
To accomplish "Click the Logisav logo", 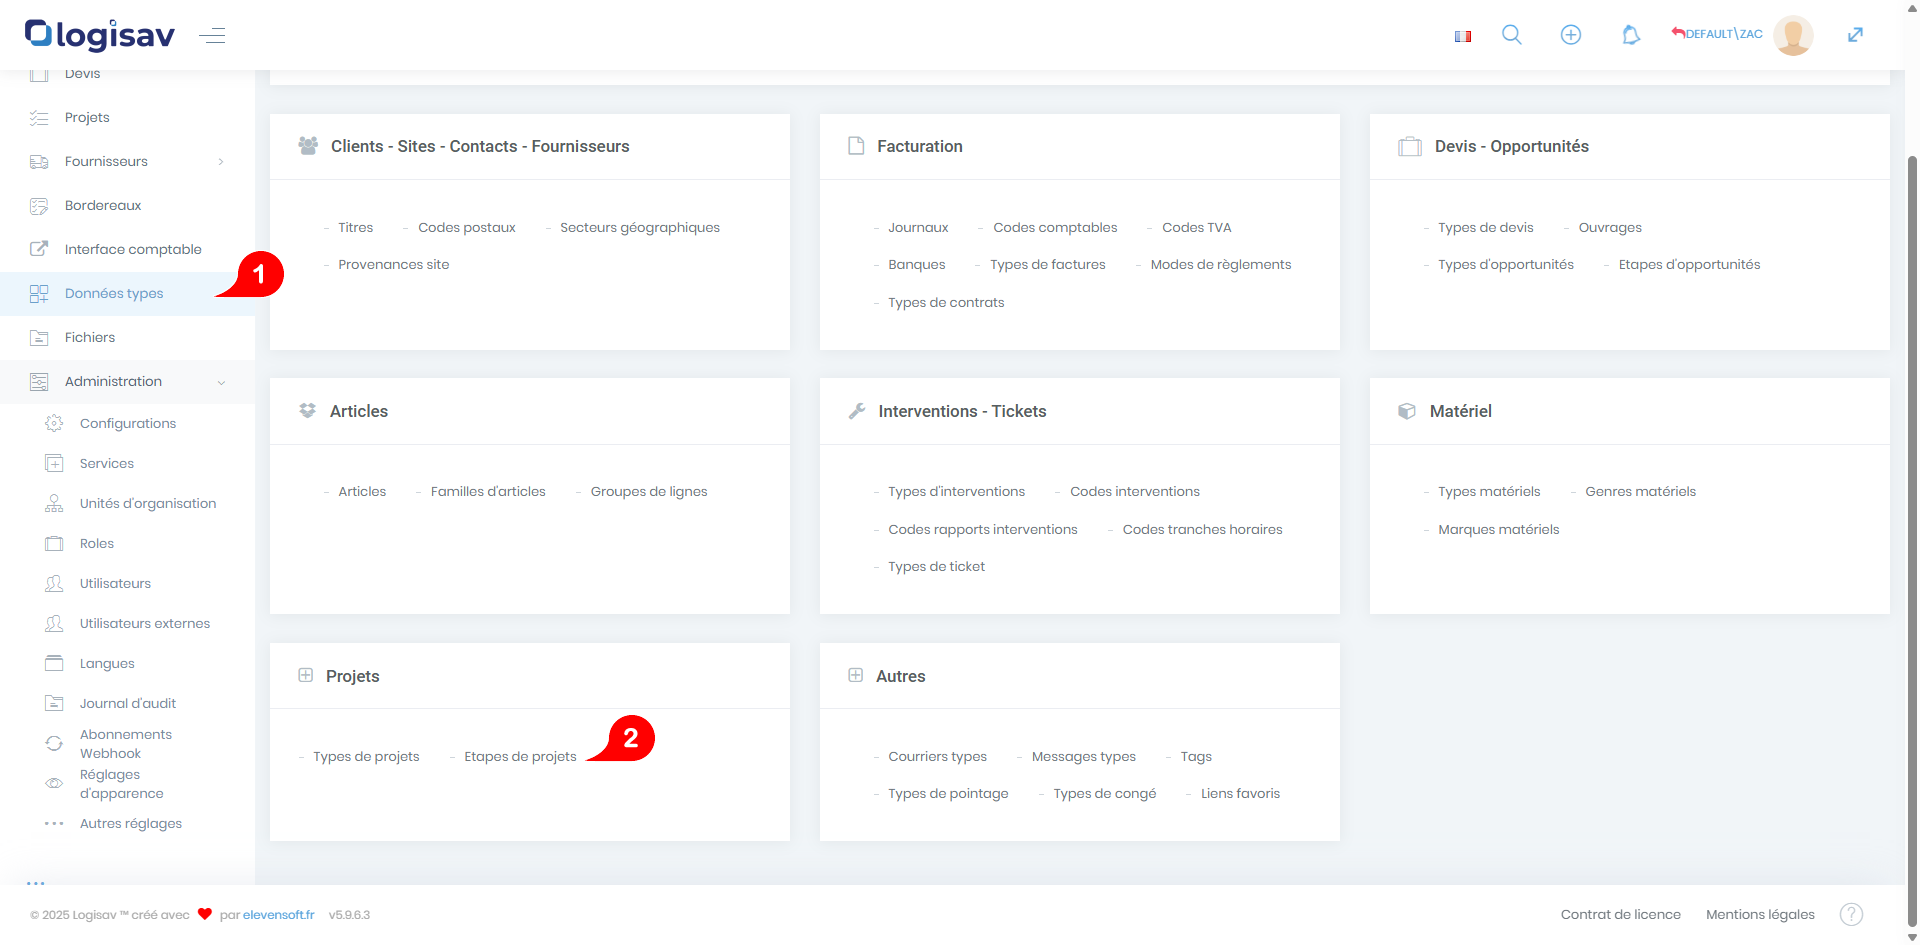I will tap(100, 35).
